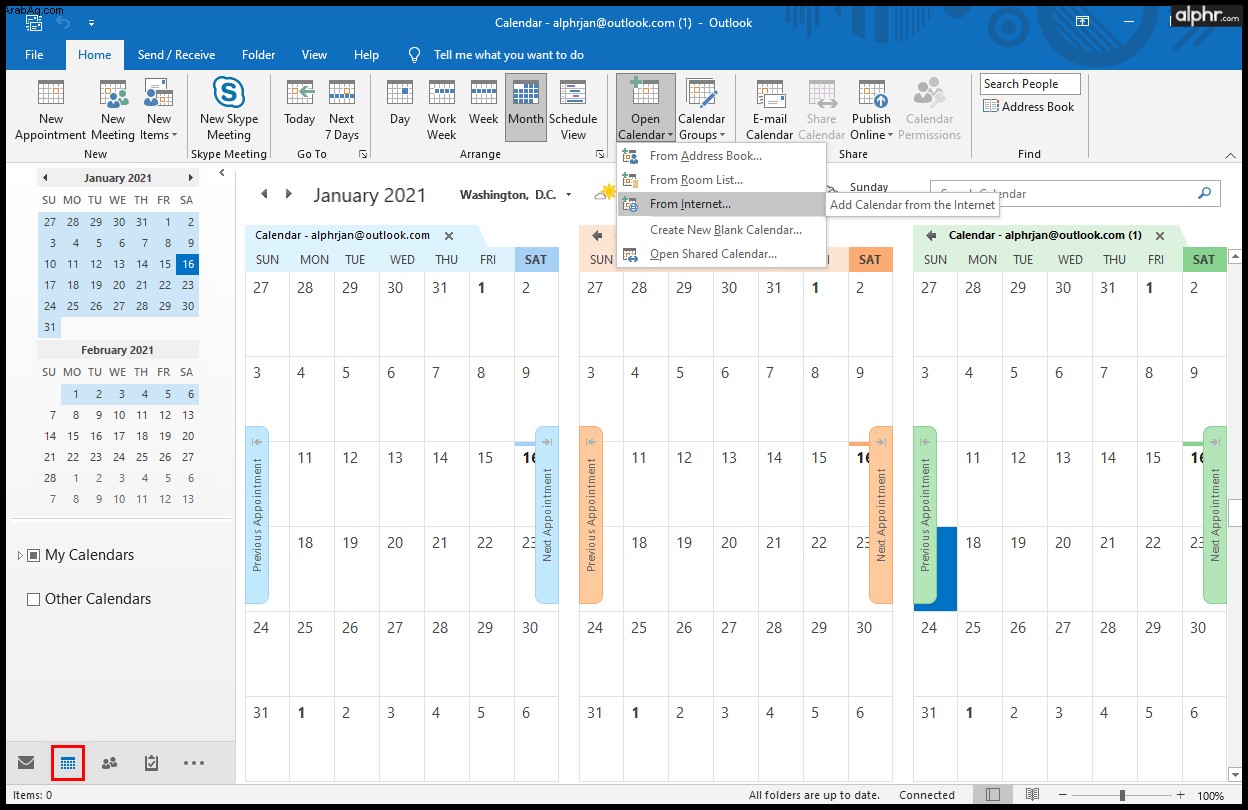
Task: Toggle the Other Calendars checkbox
Action: (x=34, y=600)
